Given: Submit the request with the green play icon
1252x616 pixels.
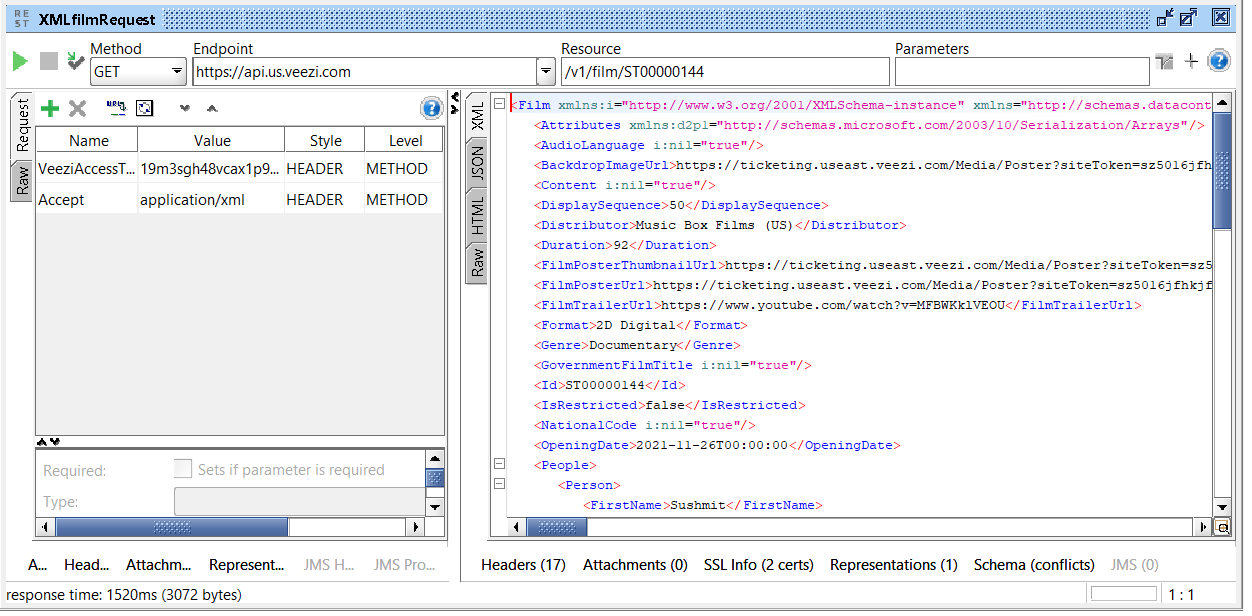Looking at the screenshot, I should tap(19, 61).
